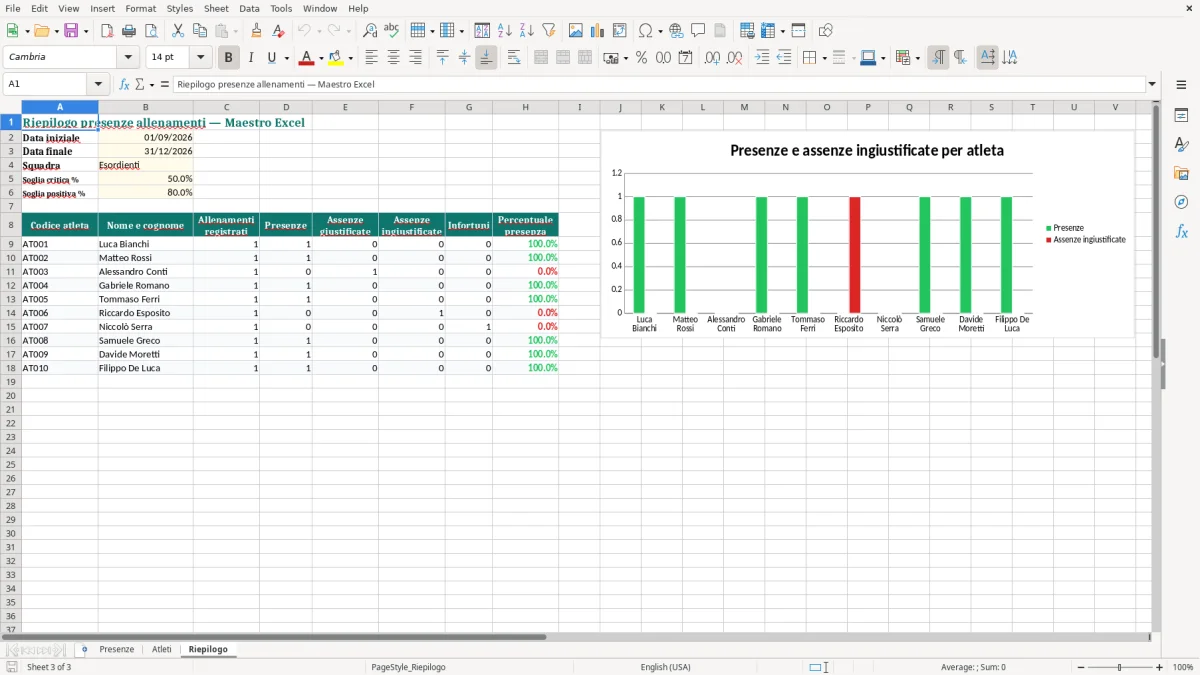Open sidebar Navigator deck
Image resolution: width=1200 pixels, height=675 pixels.
pos(1181,202)
